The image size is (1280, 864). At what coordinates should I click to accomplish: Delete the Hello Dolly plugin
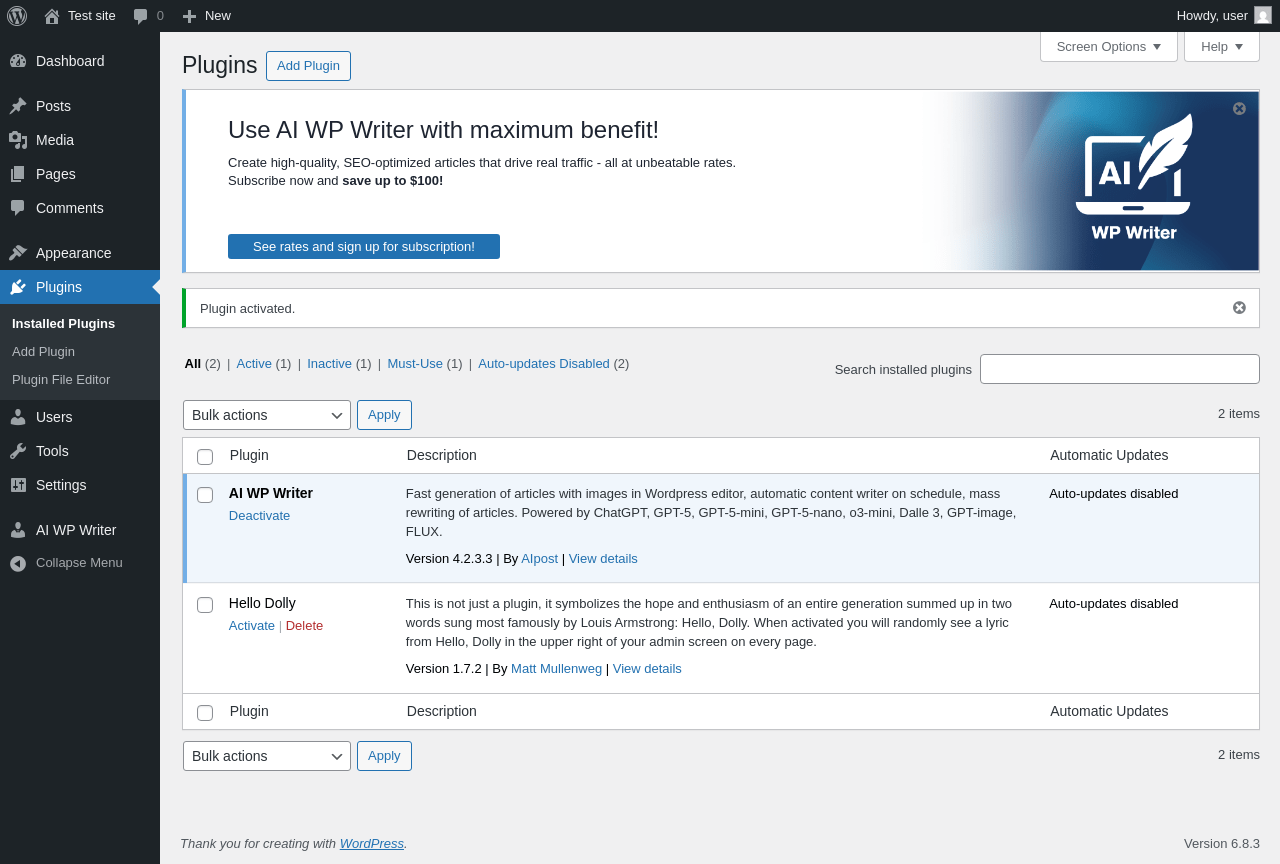click(x=304, y=625)
